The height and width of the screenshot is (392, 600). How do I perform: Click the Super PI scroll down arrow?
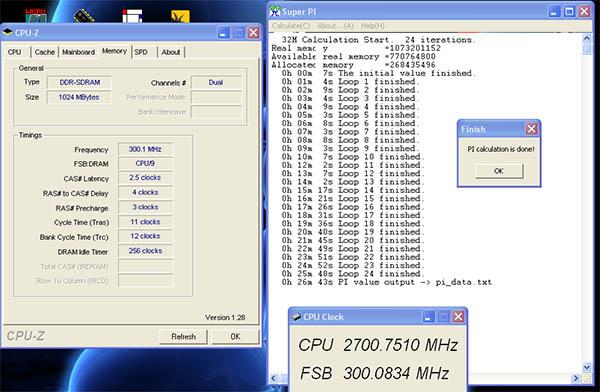pos(587,368)
